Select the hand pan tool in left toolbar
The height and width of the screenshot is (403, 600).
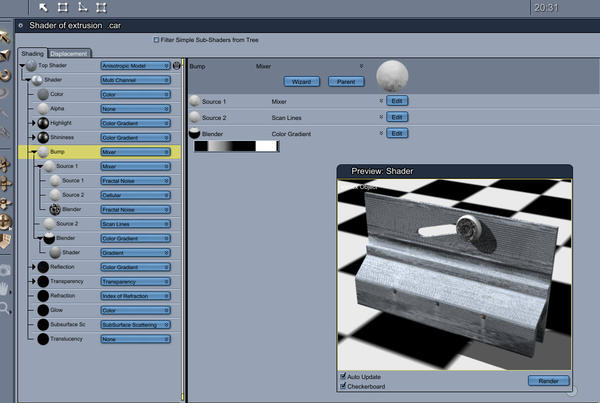pyautogui.click(x=4, y=289)
